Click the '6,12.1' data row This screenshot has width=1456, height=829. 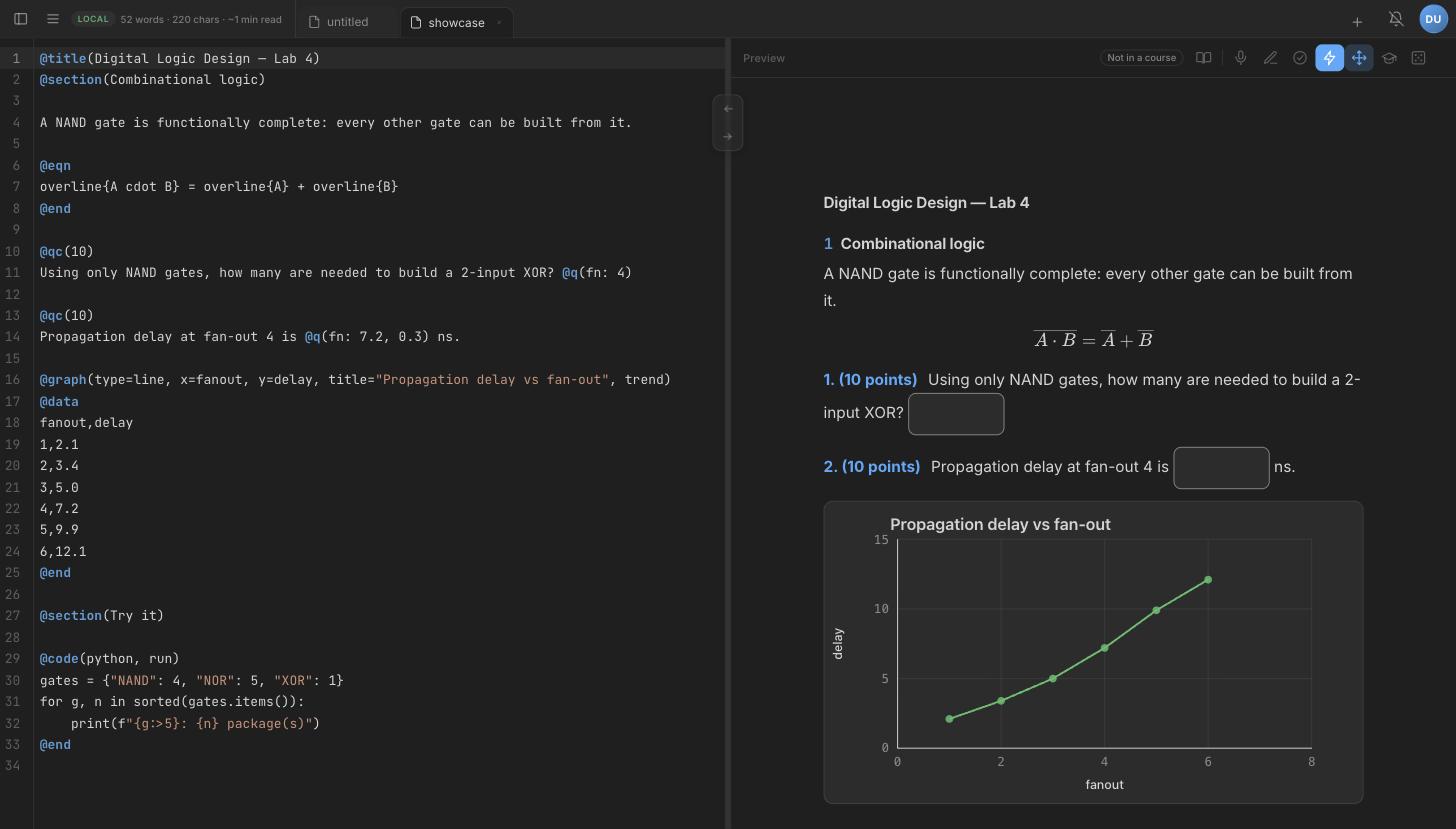(63, 552)
